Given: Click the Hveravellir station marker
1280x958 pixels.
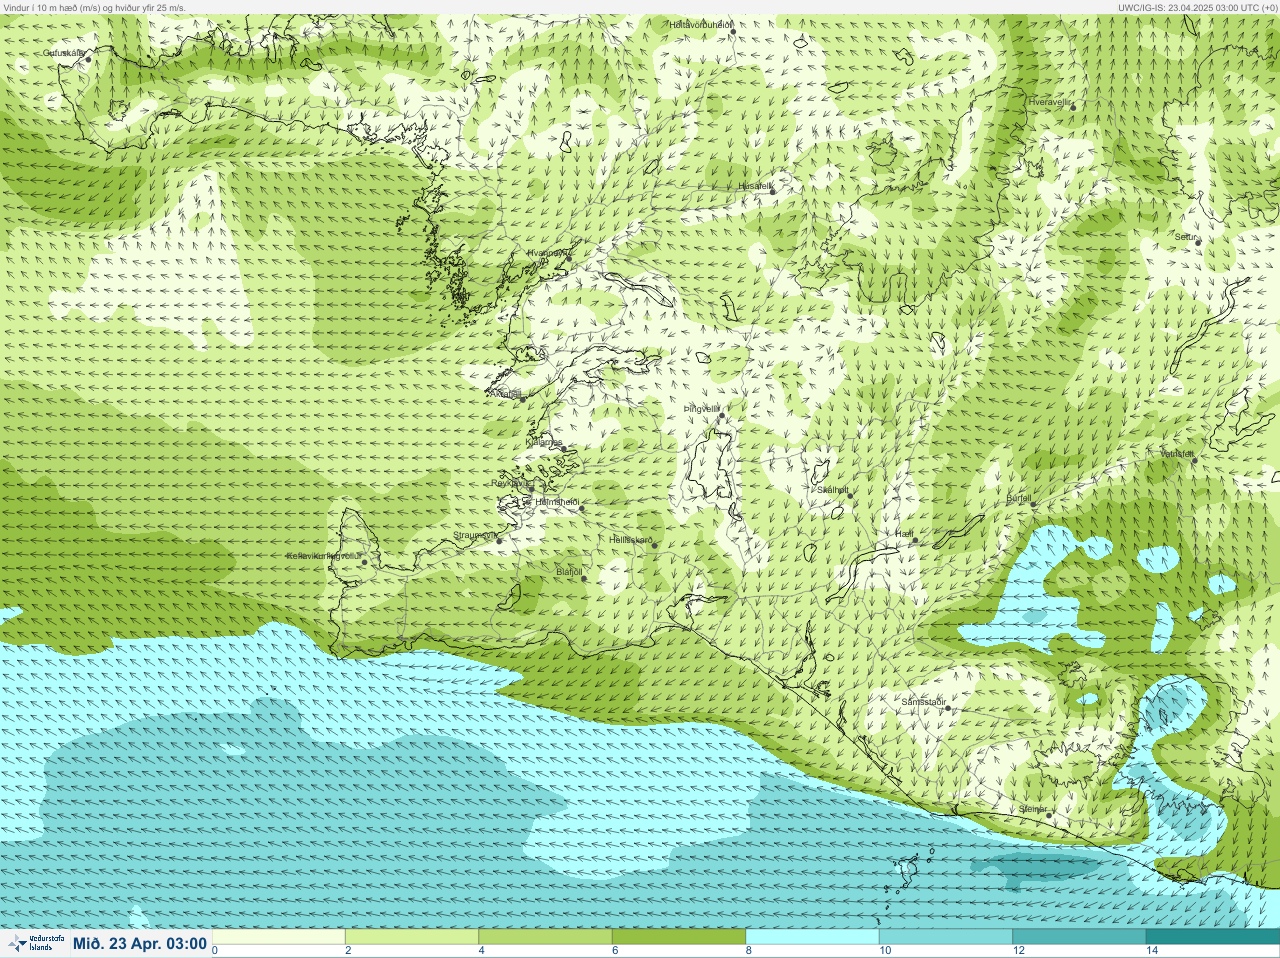Looking at the screenshot, I should point(1073,106).
